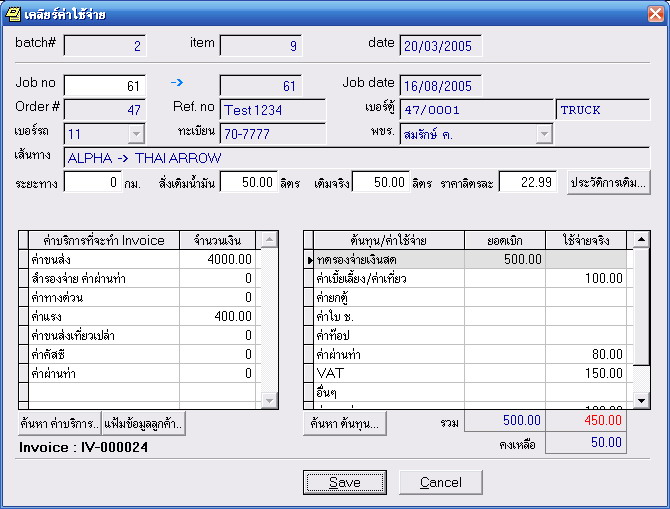Click scroll down arrow of cost grid
670x509 pixels.
pos(641,400)
